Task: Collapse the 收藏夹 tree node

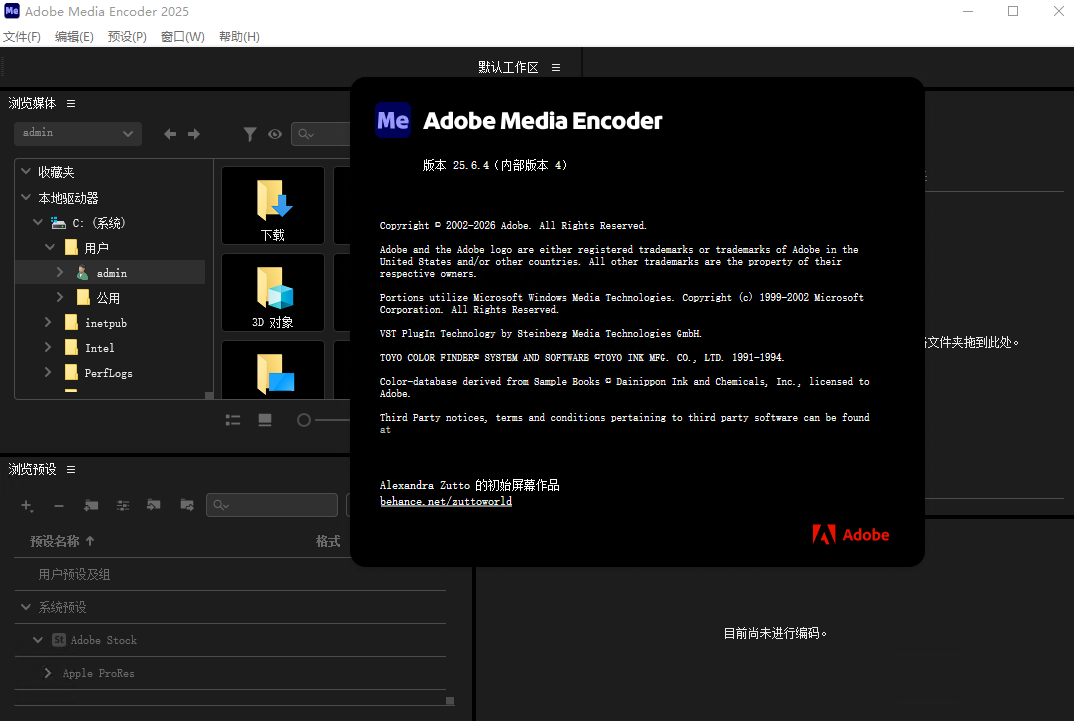Action: click(x=26, y=171)
